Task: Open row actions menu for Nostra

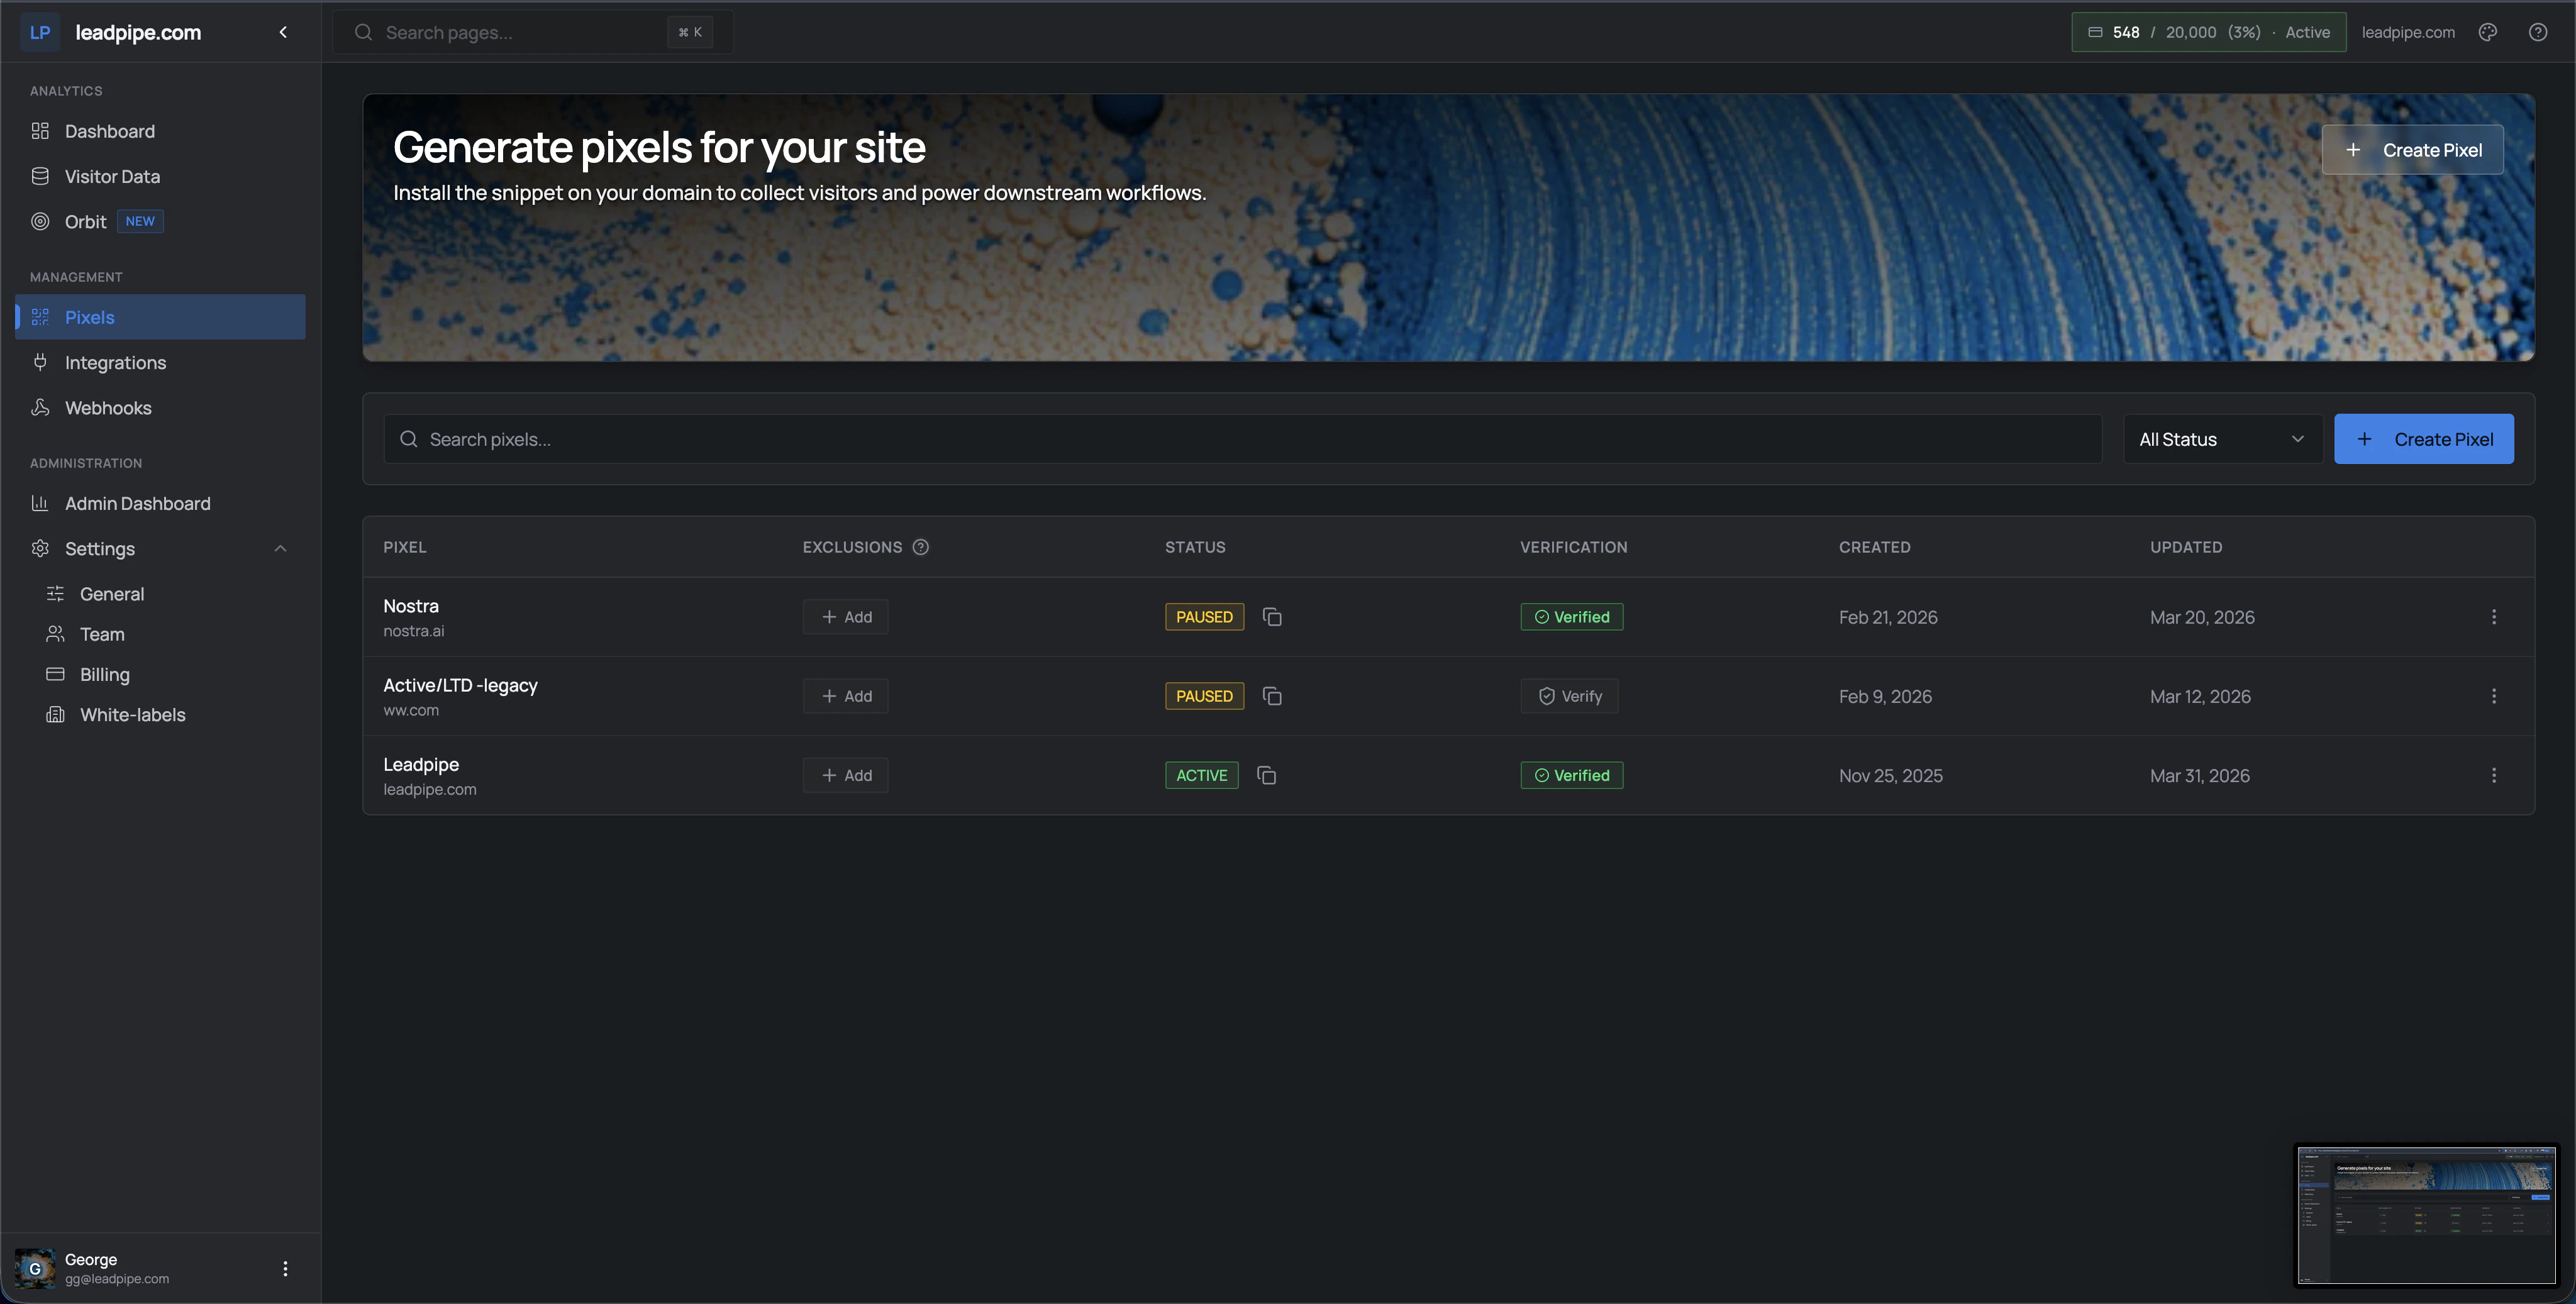Action: click(2494, 617)
